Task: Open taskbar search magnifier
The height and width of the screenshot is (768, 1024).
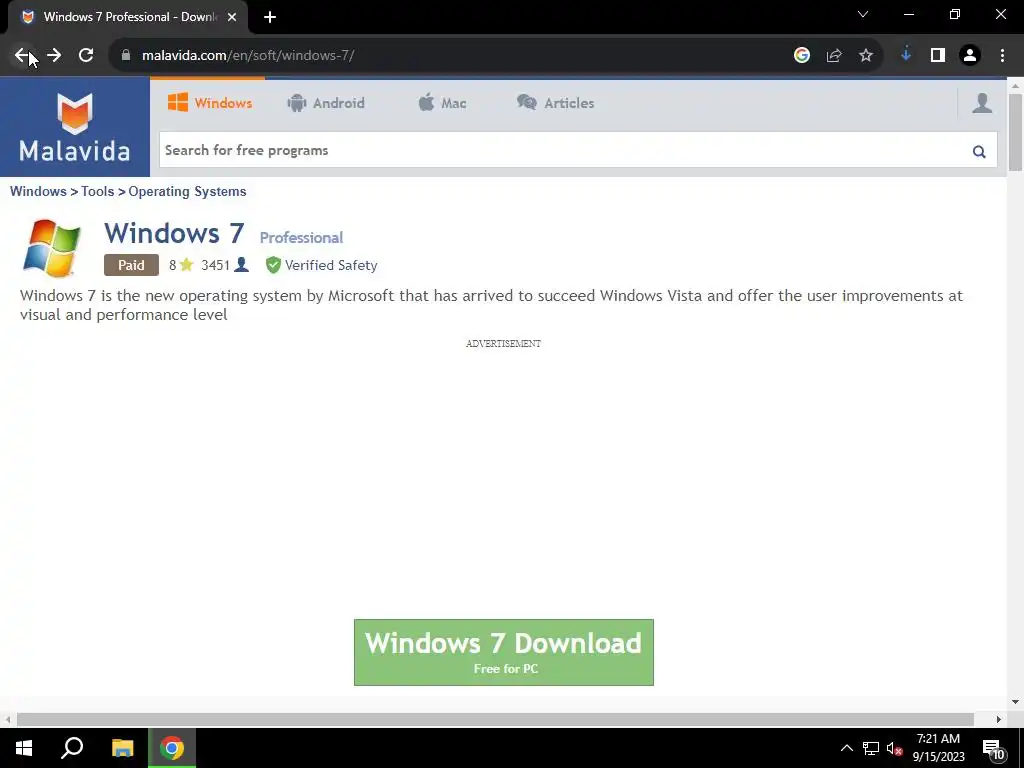Action: (72, 748)
